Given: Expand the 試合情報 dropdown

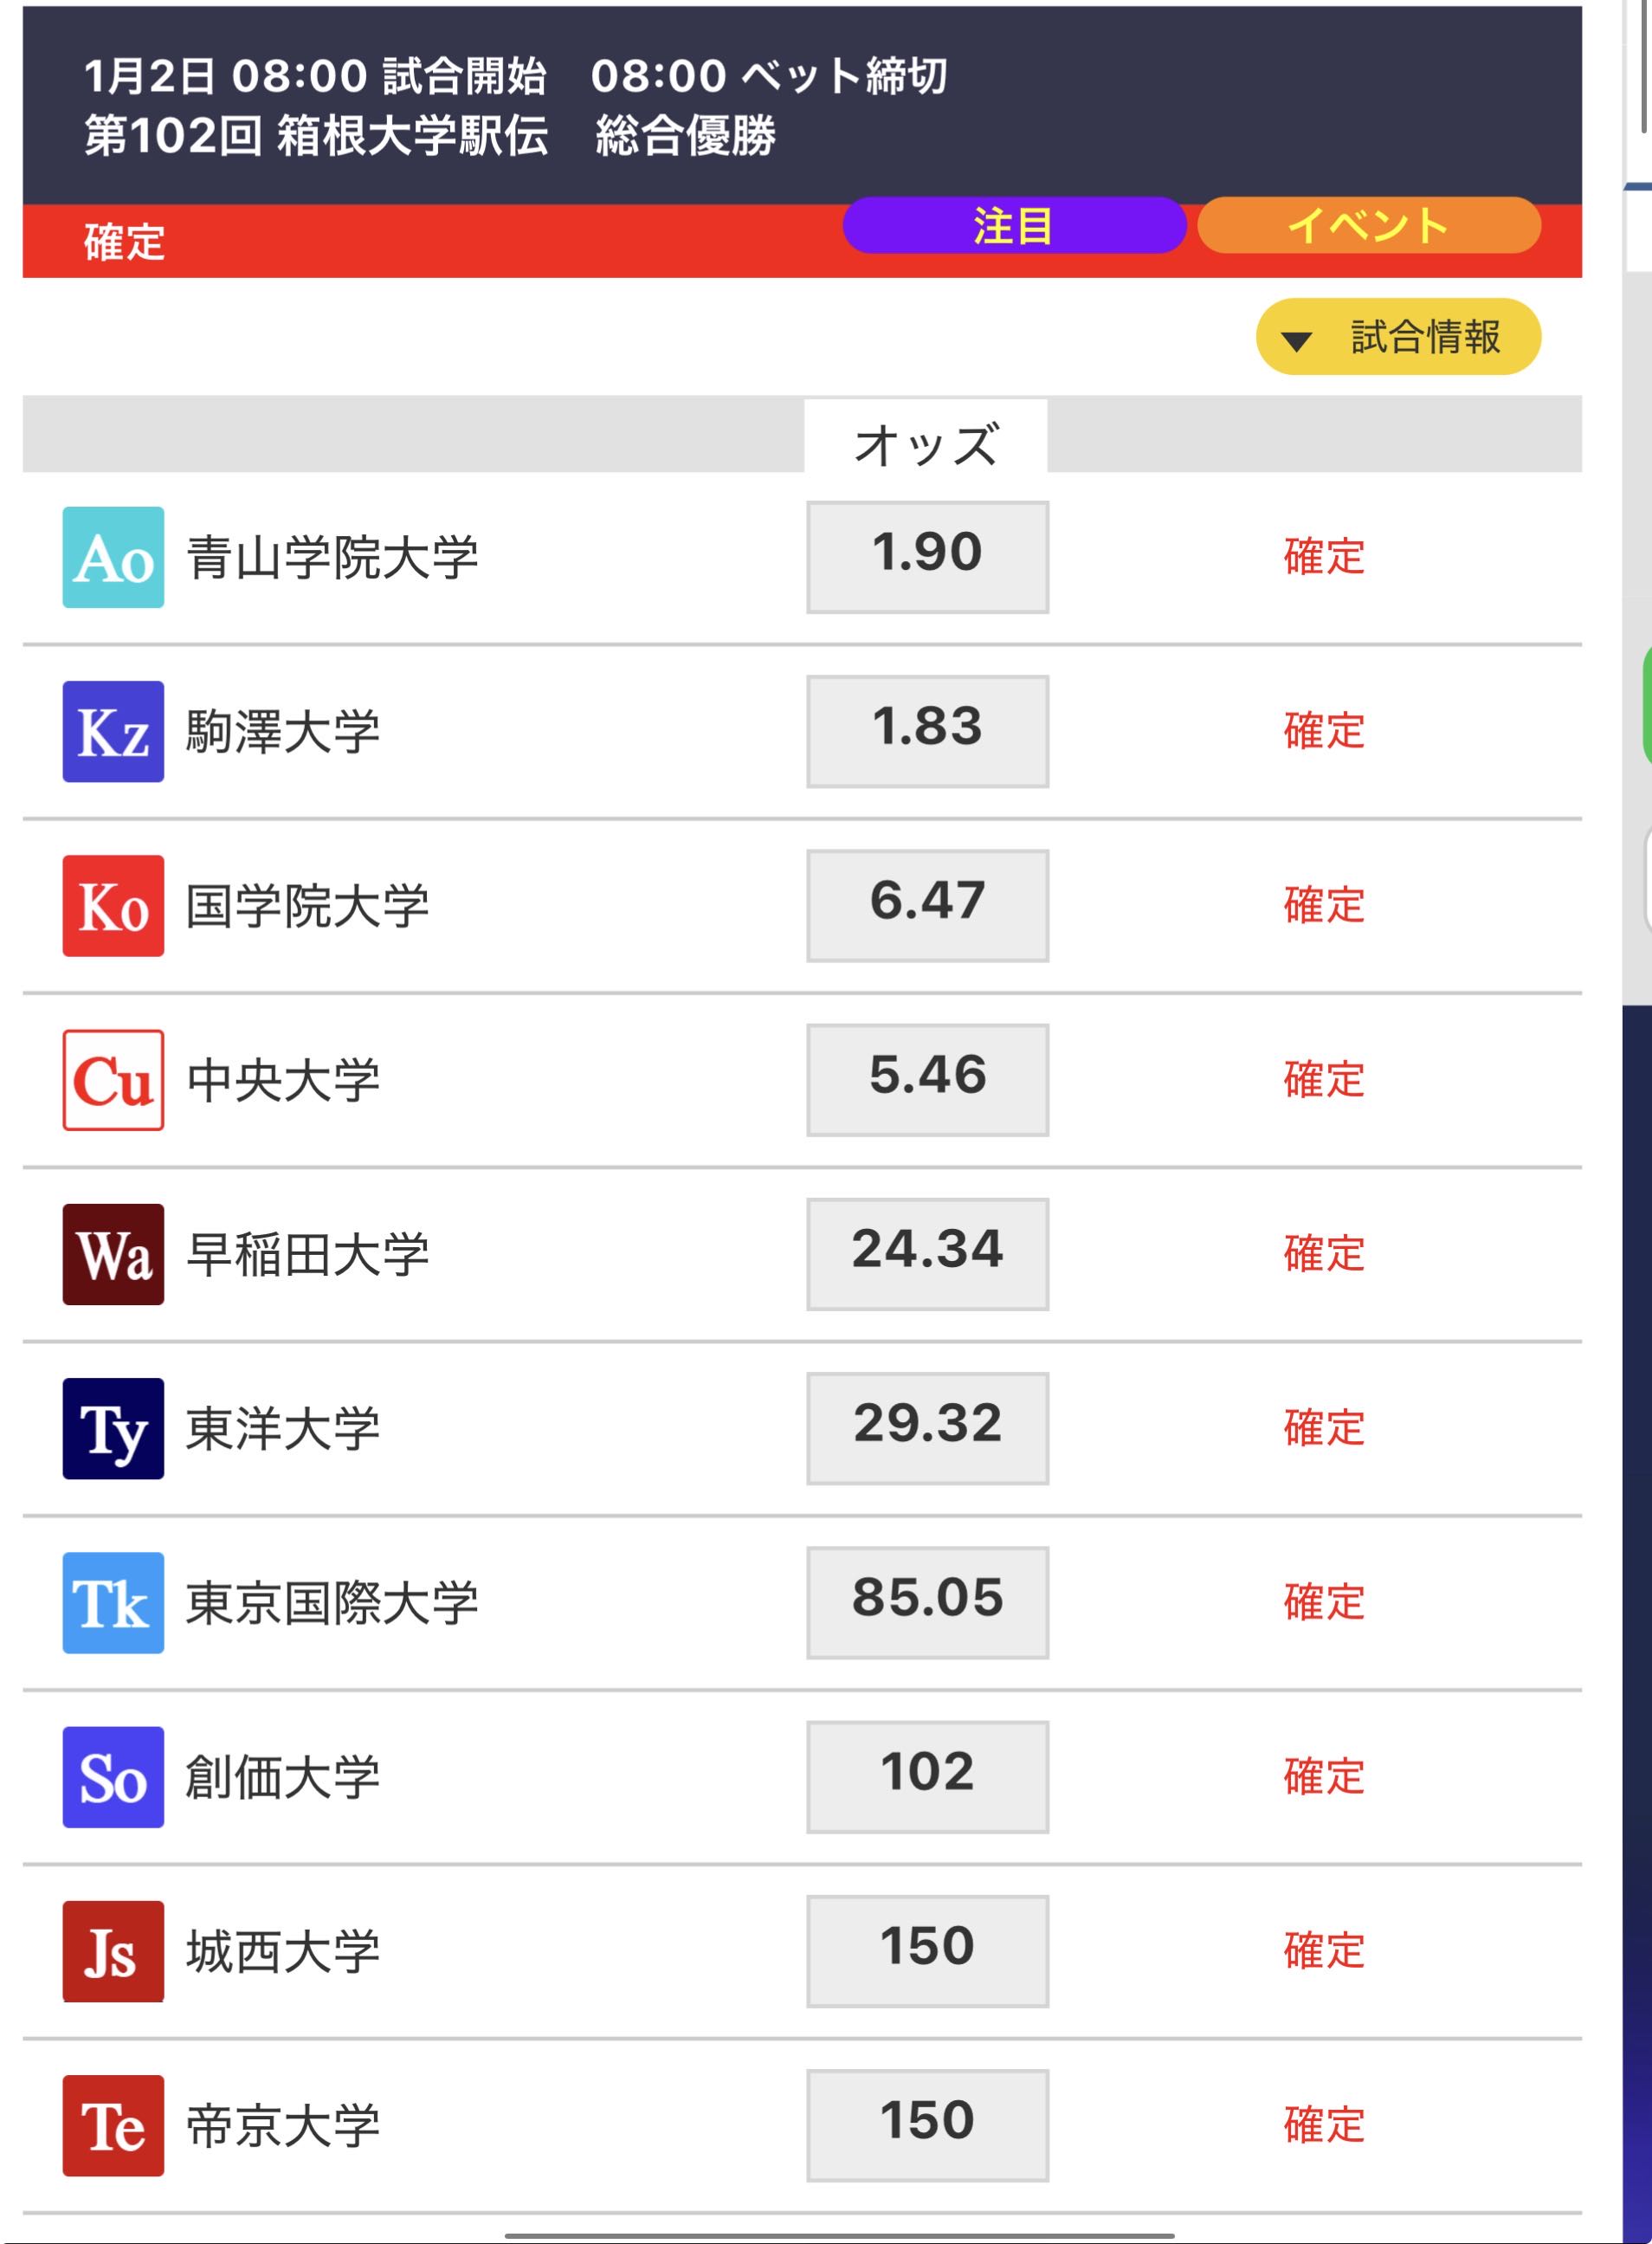Looking at the screenshot, I should click(1397, 337).
